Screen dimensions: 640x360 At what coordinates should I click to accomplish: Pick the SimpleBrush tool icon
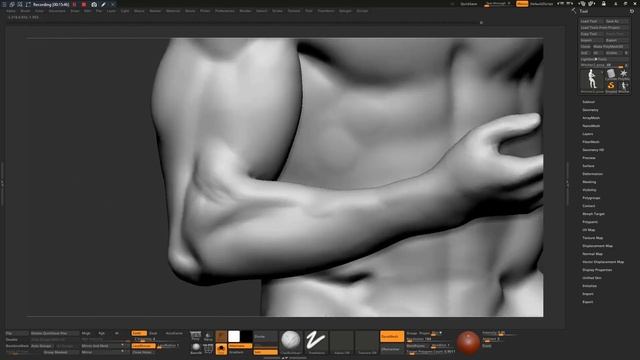(x=611, y=86)
